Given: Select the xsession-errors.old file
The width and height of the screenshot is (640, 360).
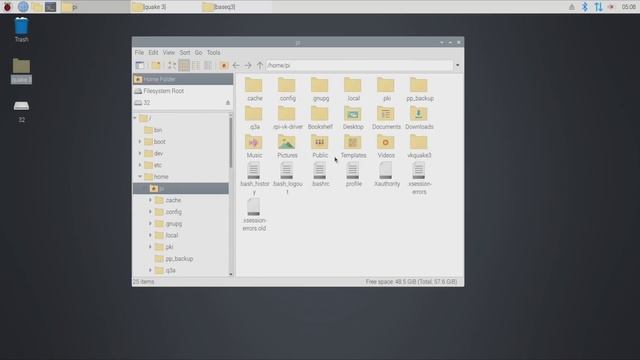Looking at the screenshot, I should pyautogui.click(x=254, y=215).
